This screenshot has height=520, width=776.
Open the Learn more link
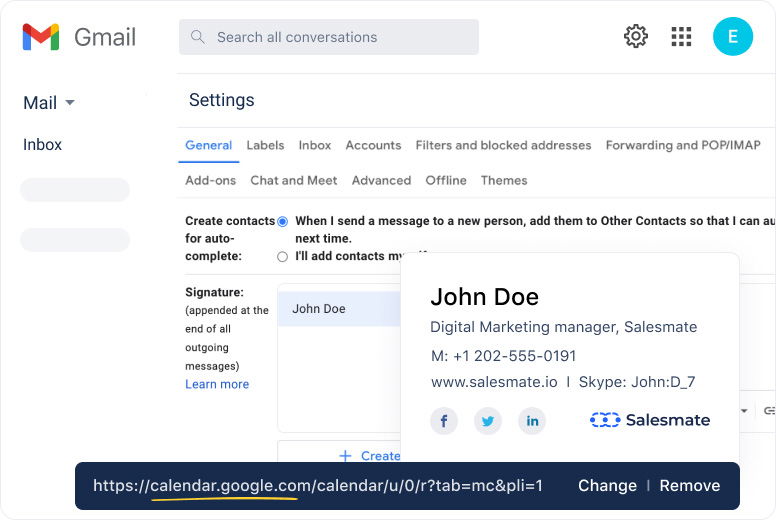[x=217, y=384]
